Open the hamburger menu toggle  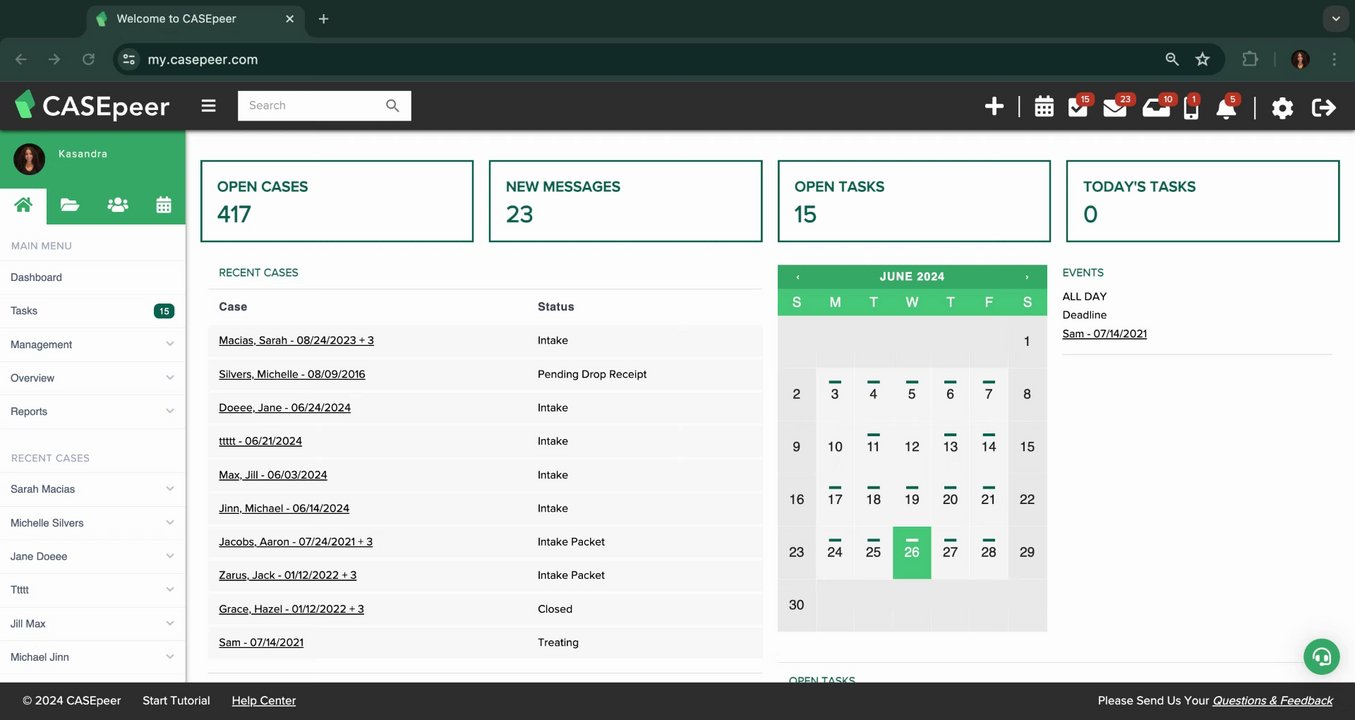tap(208, 105)
